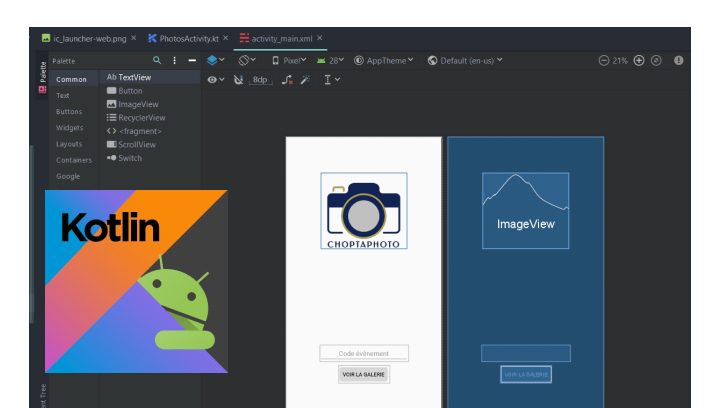Image resolution: width=720 pixels, height=408 pixels.
Task: Search the Palette with magnifier icon
Action: pos(157,60)
